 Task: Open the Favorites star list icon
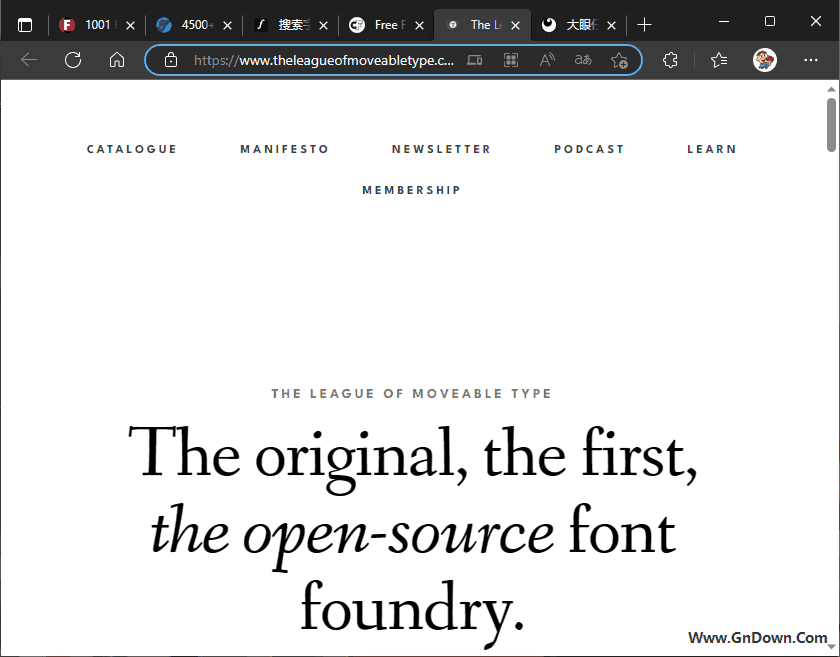[719, 60]
